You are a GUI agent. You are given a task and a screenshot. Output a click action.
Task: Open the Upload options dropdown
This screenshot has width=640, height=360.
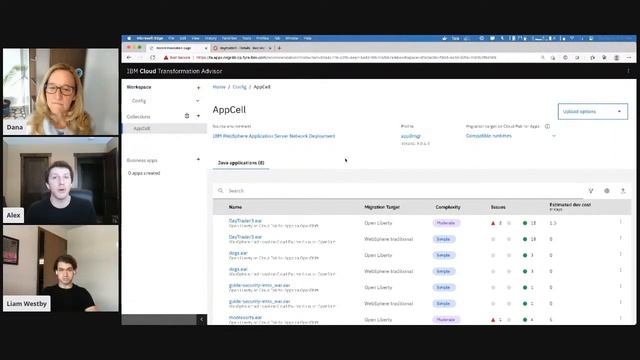click(593, 111)
